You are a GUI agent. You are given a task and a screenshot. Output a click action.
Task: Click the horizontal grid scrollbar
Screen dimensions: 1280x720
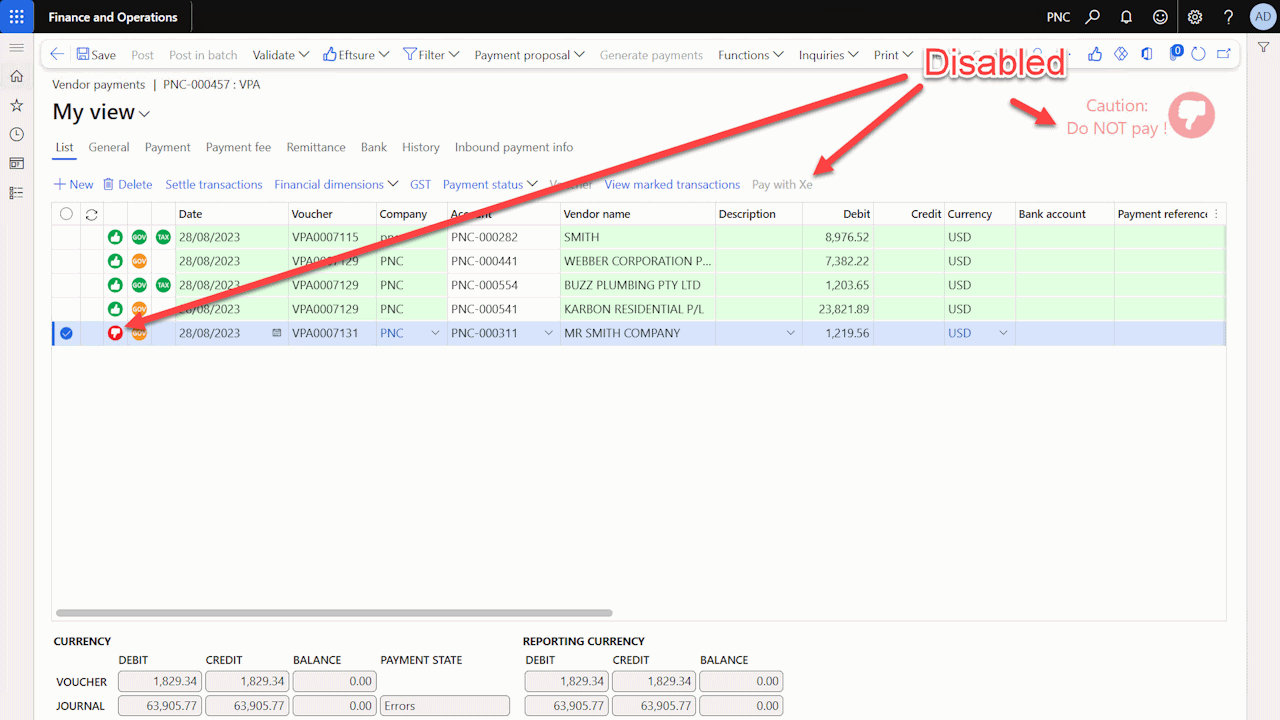[334, 613]
